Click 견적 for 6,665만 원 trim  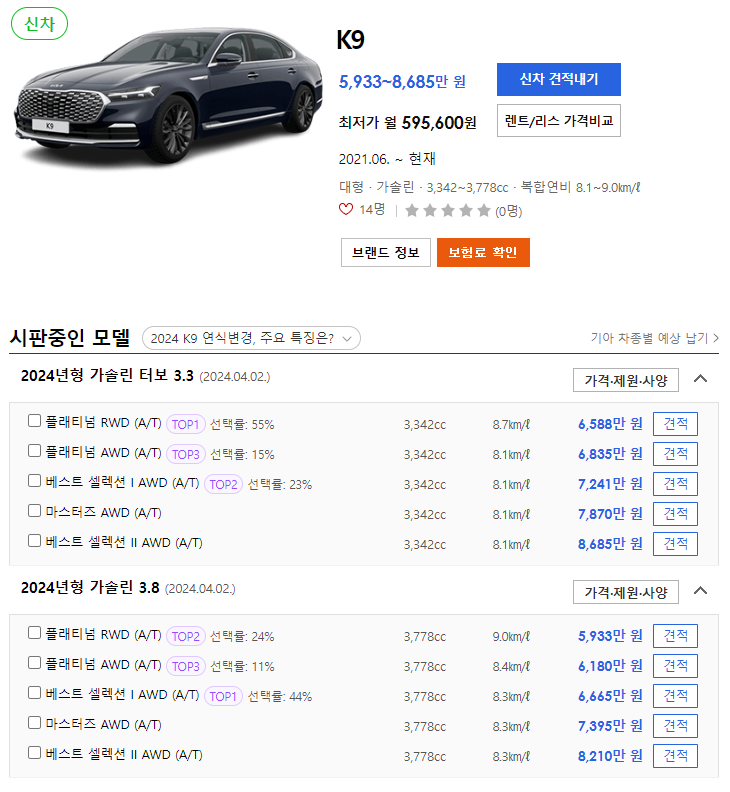coord(675,696)
